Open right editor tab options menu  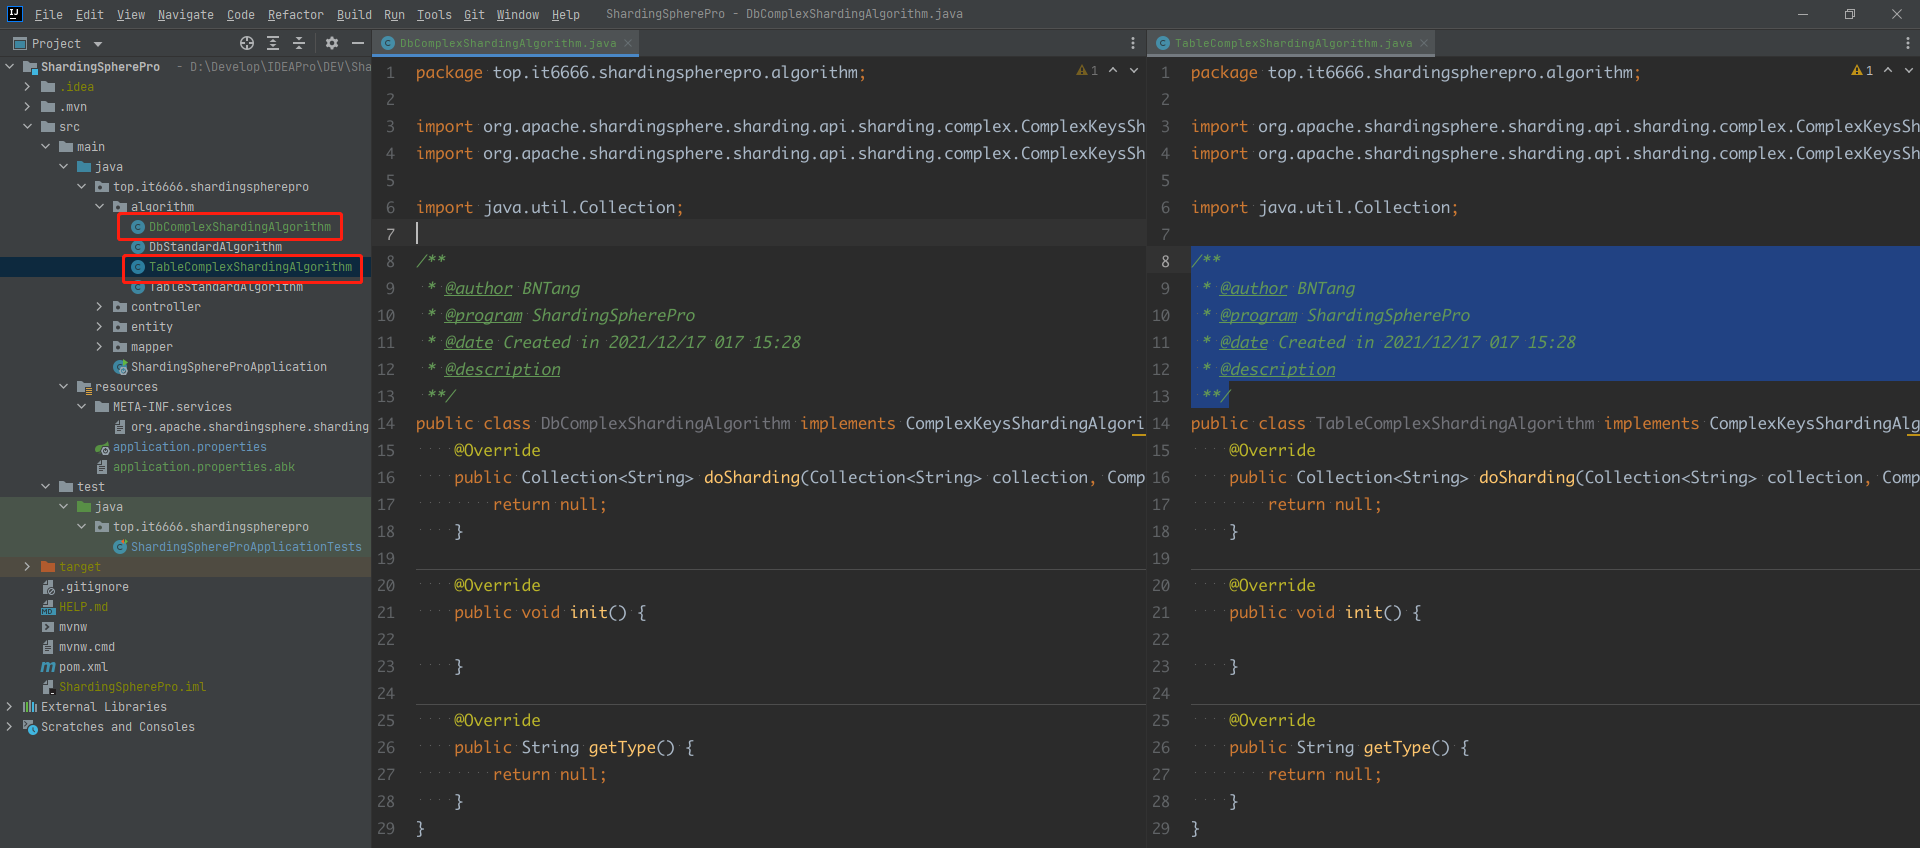(1907, 43)
